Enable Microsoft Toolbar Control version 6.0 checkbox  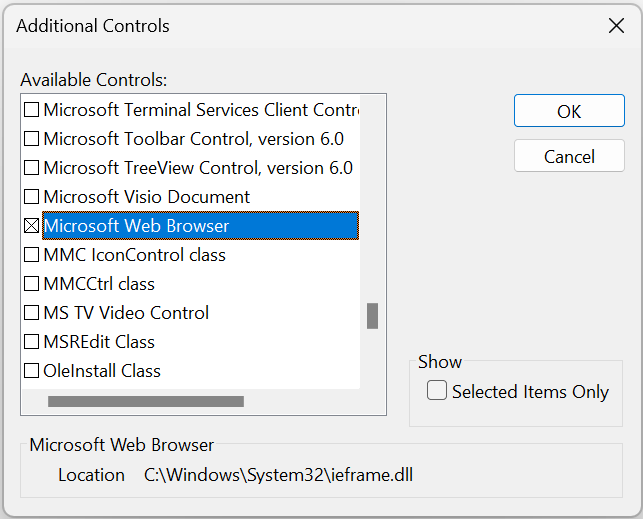click(x=32, y=139)
